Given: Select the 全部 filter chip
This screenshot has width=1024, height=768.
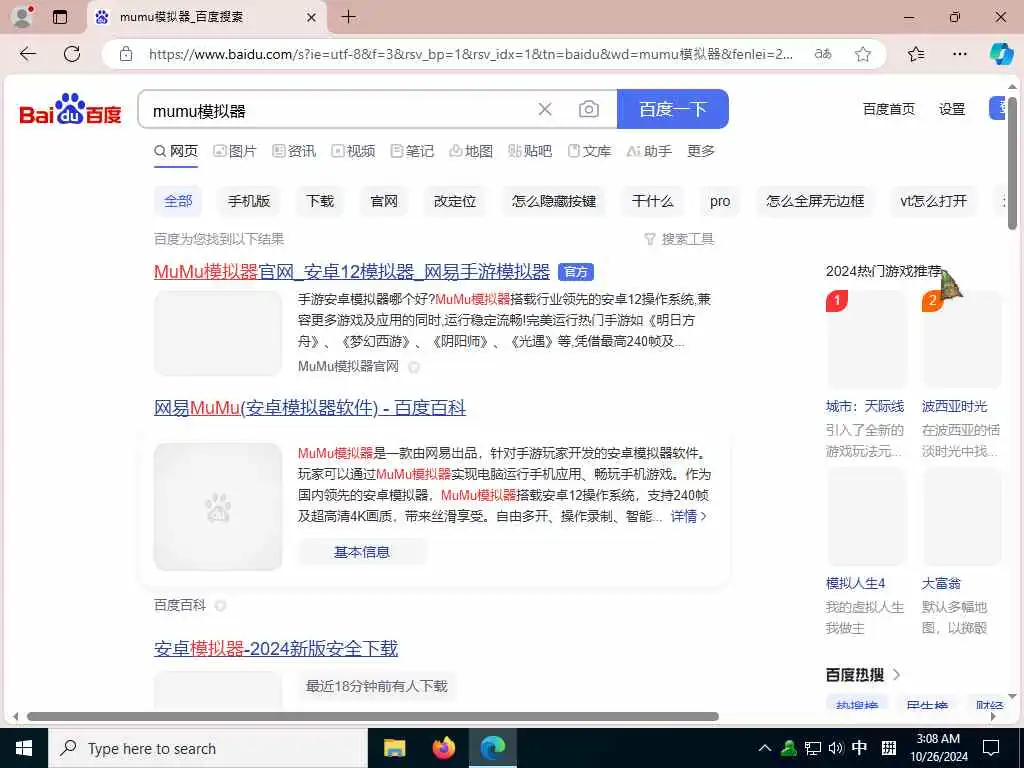Looking at the screenshot, I should pos(178,201).
